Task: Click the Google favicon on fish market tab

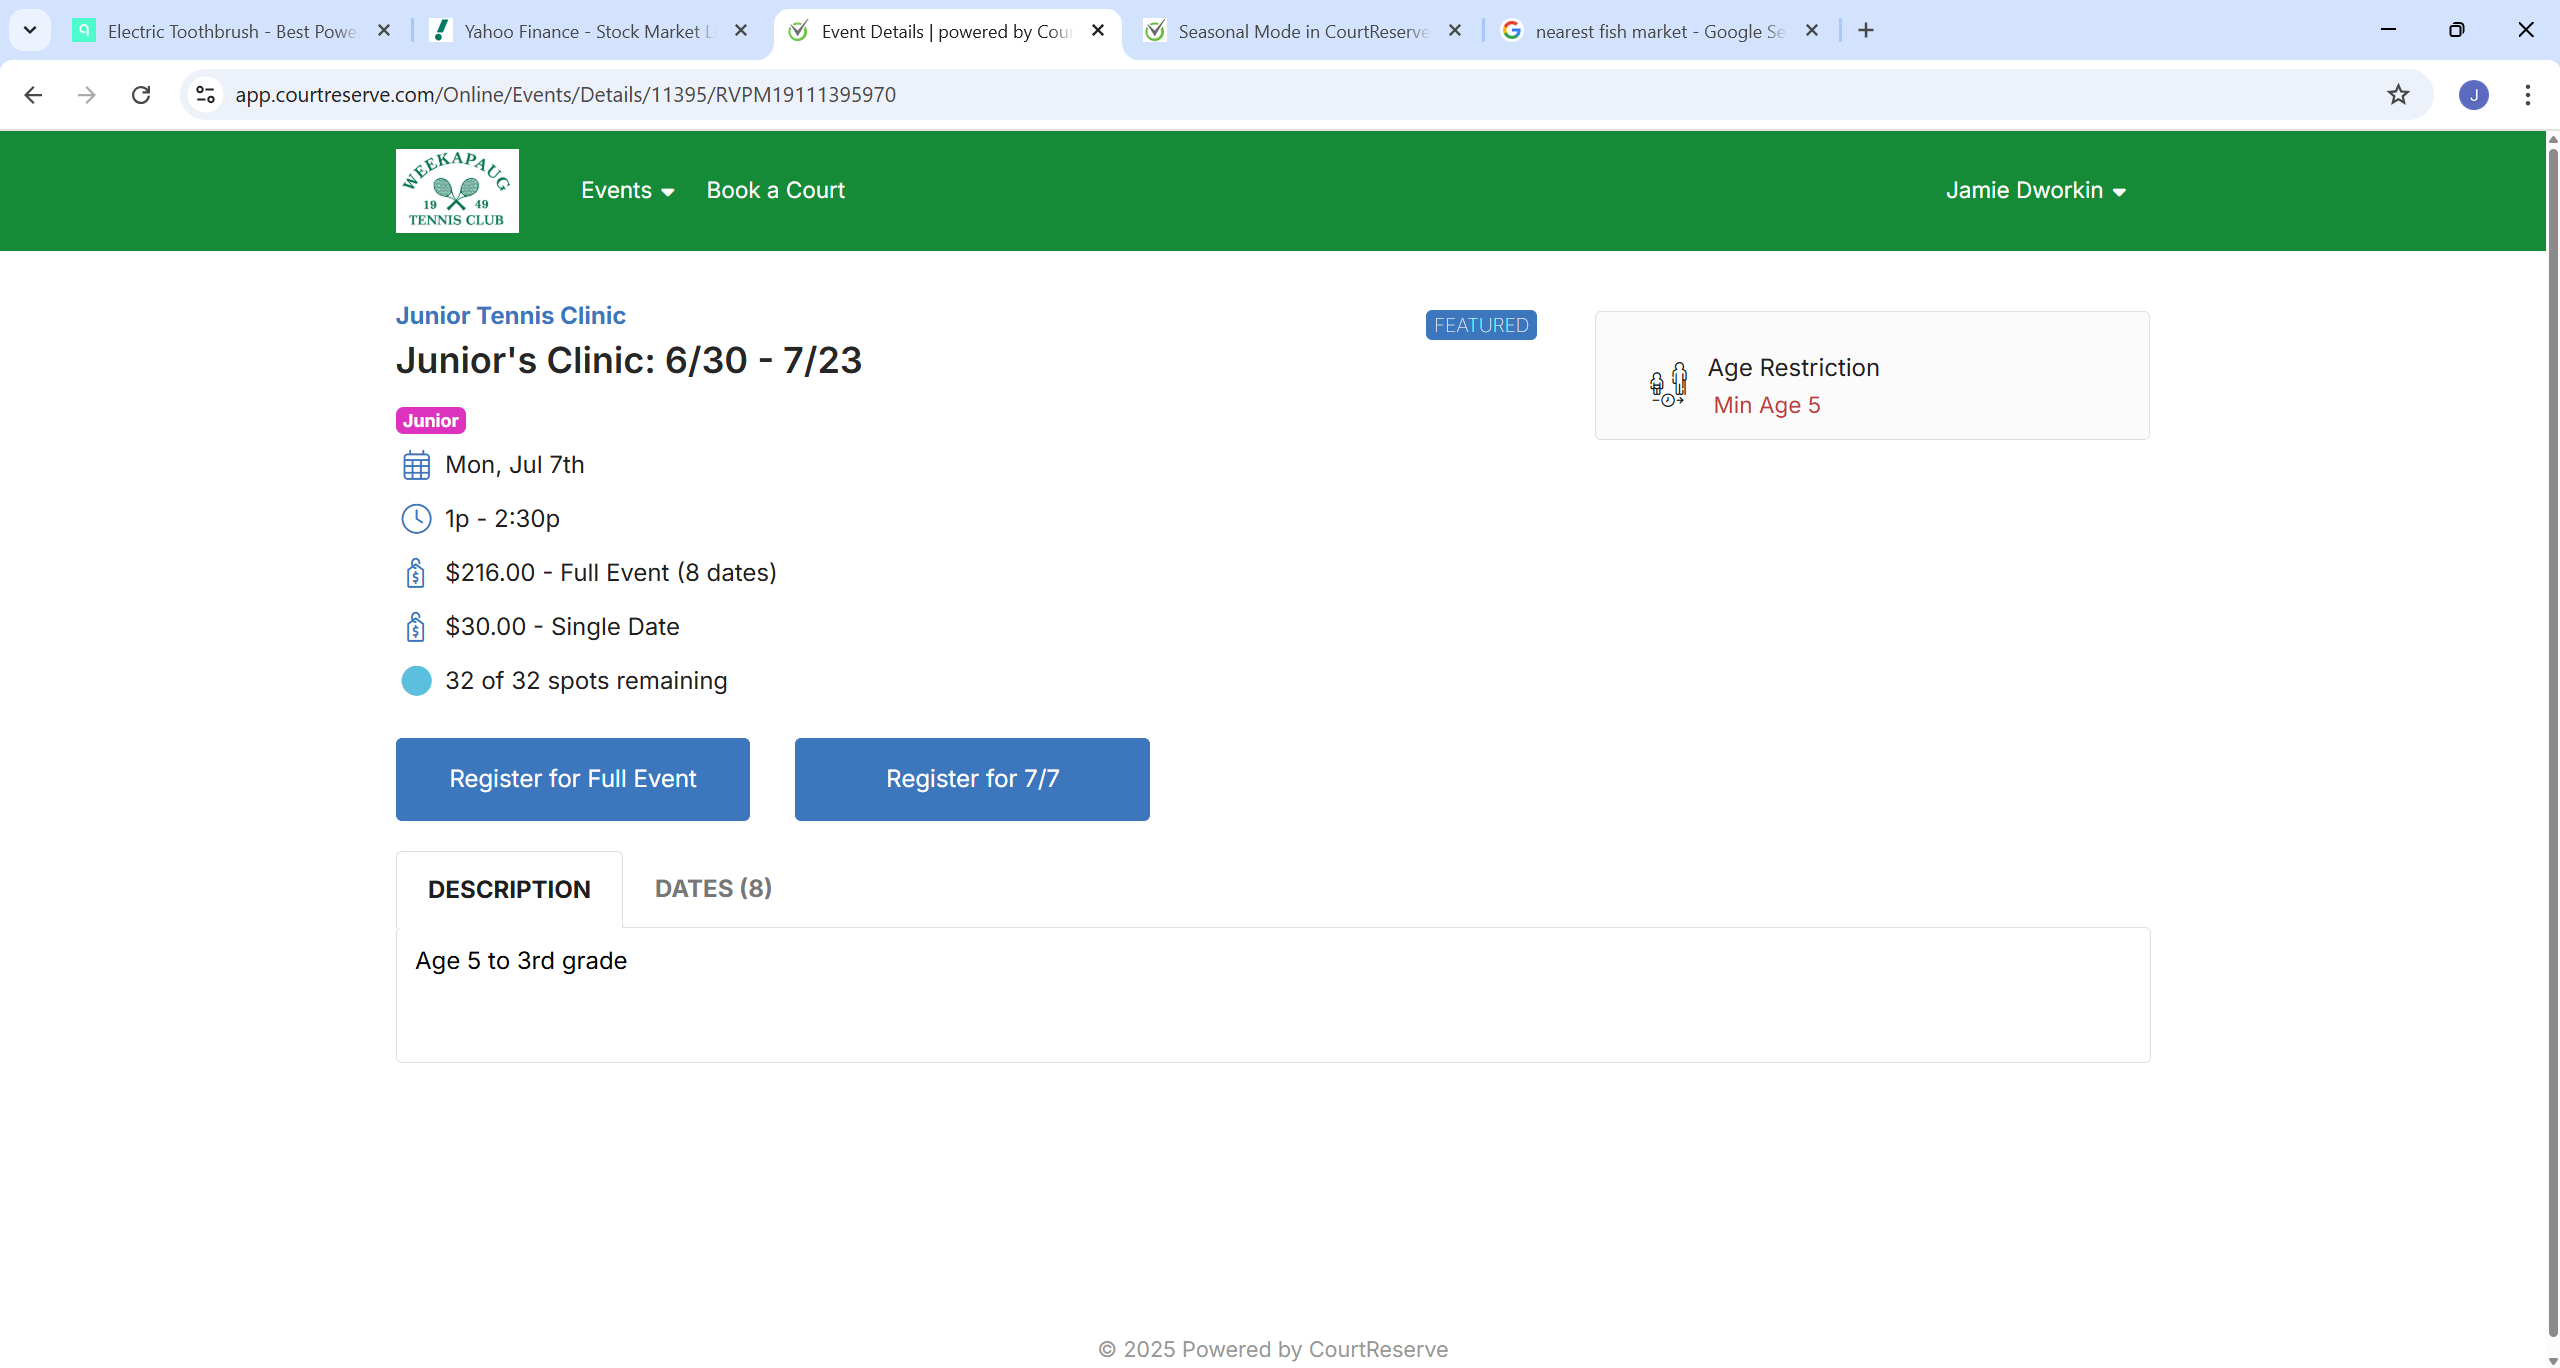Action: [x=1512, y=31]
